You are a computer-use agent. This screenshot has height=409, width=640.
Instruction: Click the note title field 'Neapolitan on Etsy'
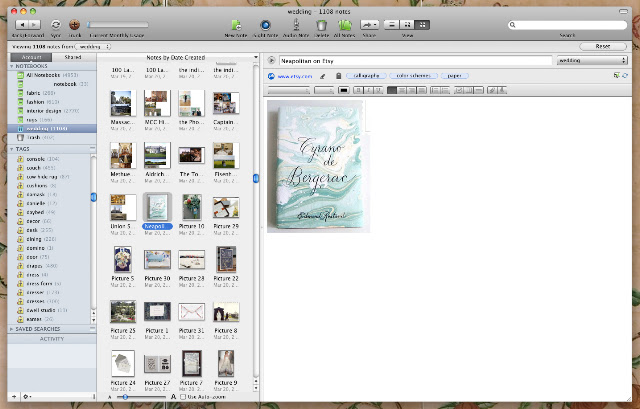pyautogui.click(x=416, y=61)
